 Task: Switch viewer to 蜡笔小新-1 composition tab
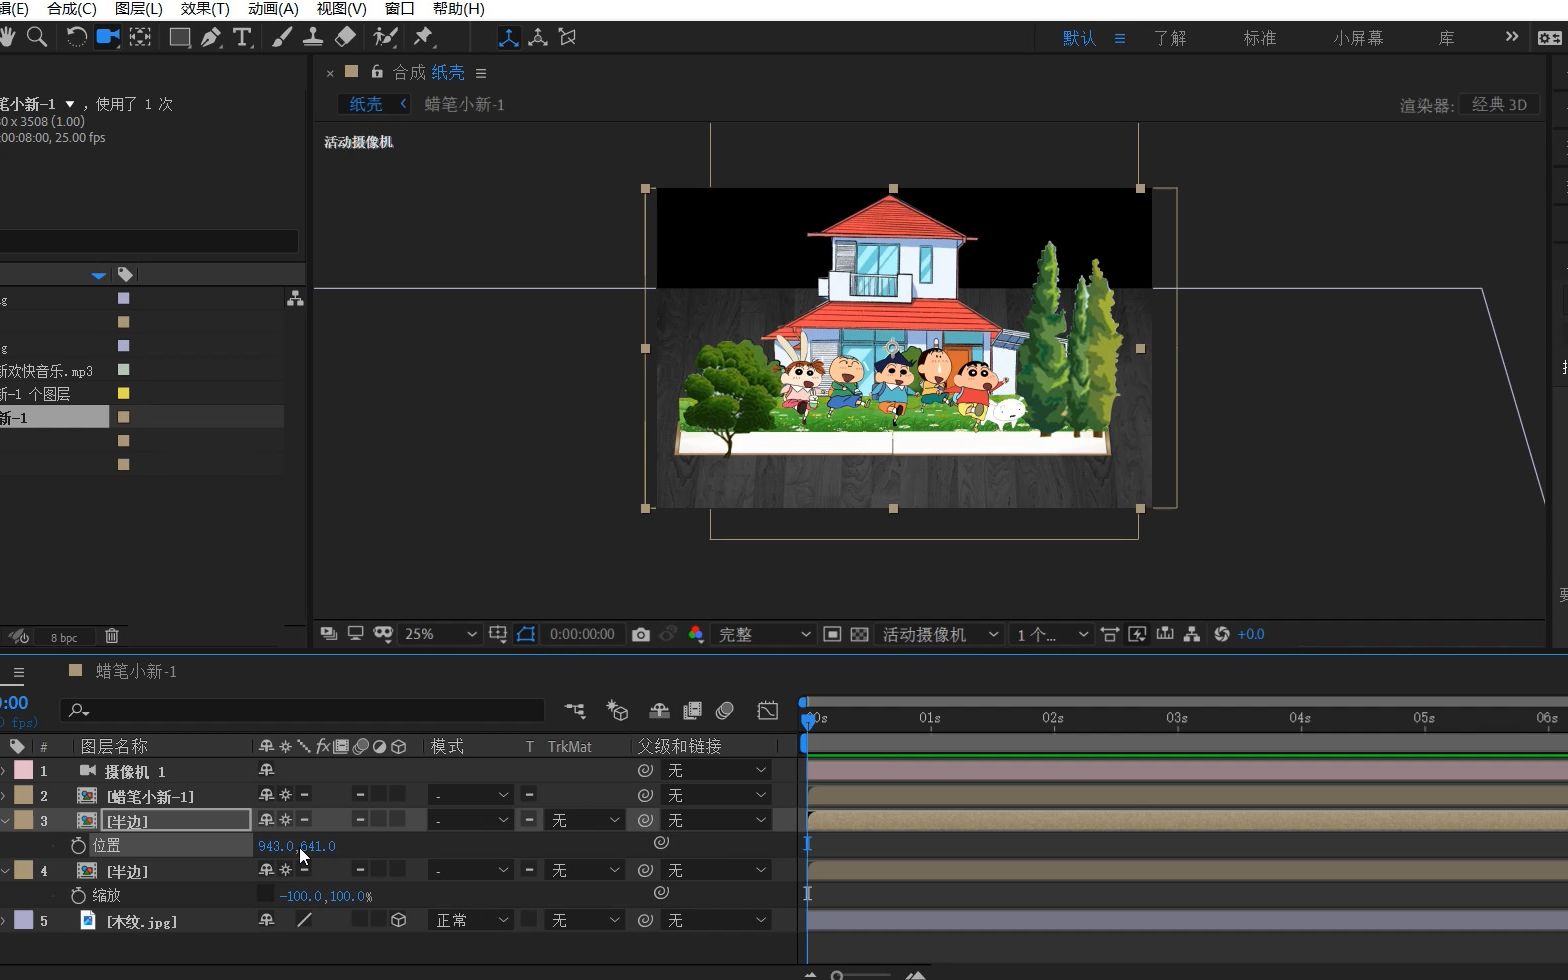pos(464,104)
